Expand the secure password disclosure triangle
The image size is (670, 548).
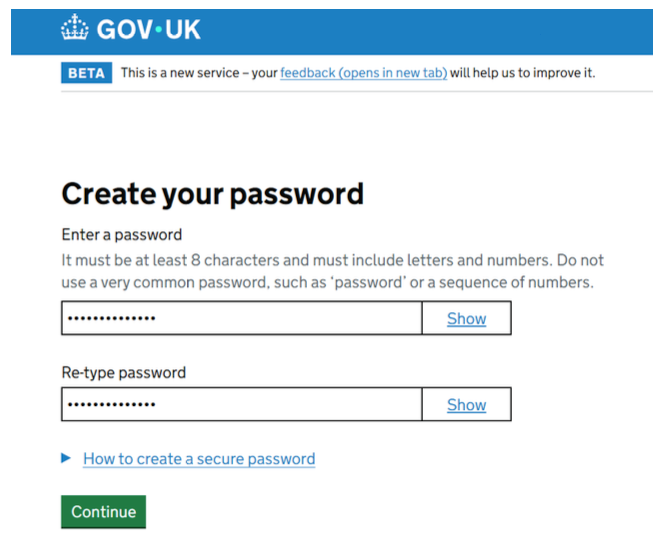point(66,458)
